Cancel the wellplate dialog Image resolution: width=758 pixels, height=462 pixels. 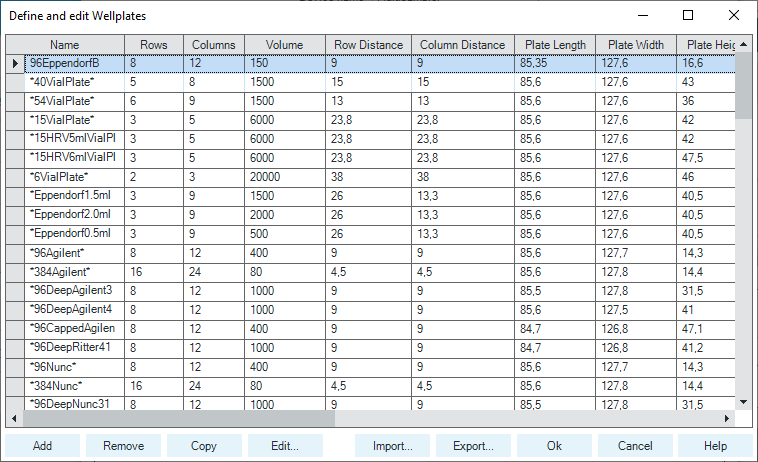pos(635,446)
